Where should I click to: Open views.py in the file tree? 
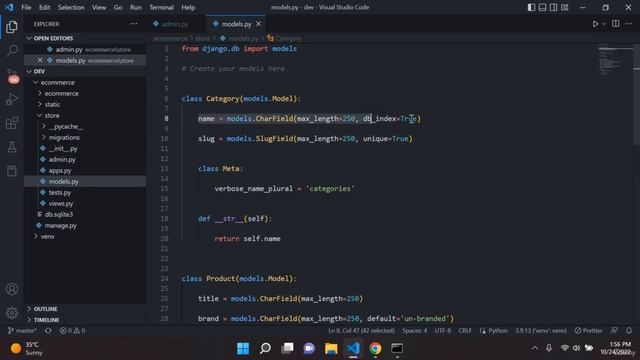85,203
